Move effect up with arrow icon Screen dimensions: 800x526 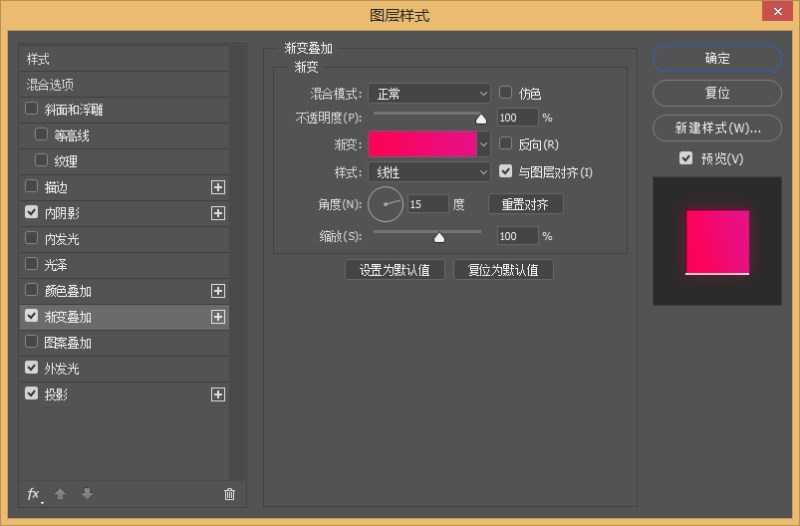60,494
